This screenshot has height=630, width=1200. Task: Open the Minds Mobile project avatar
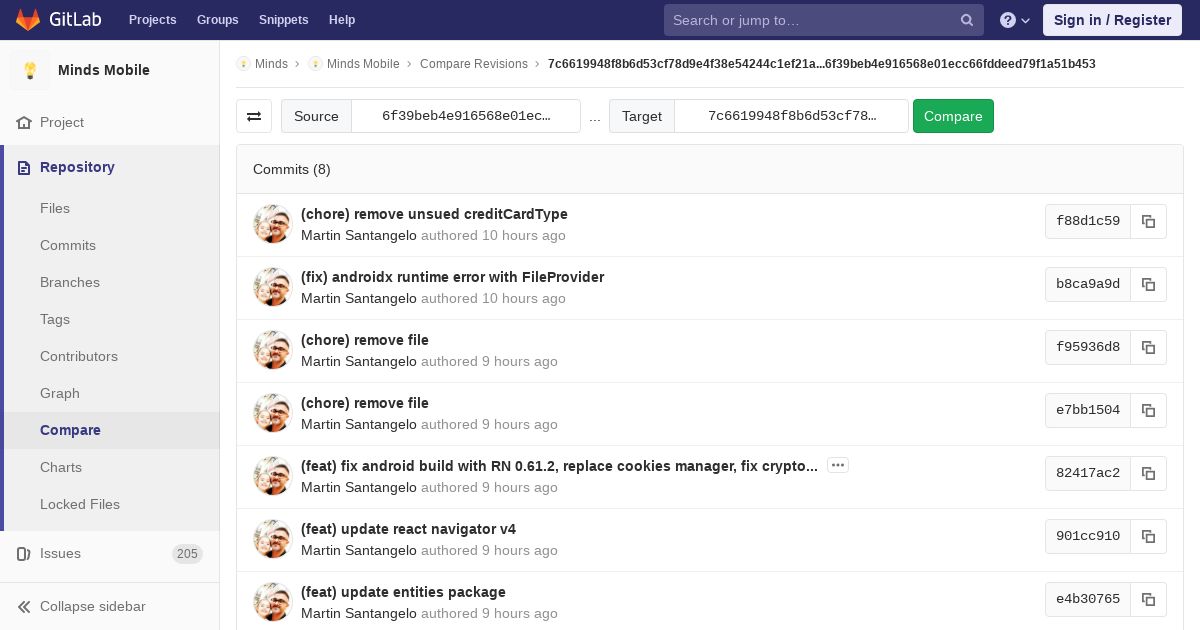(x=30, y=70)
